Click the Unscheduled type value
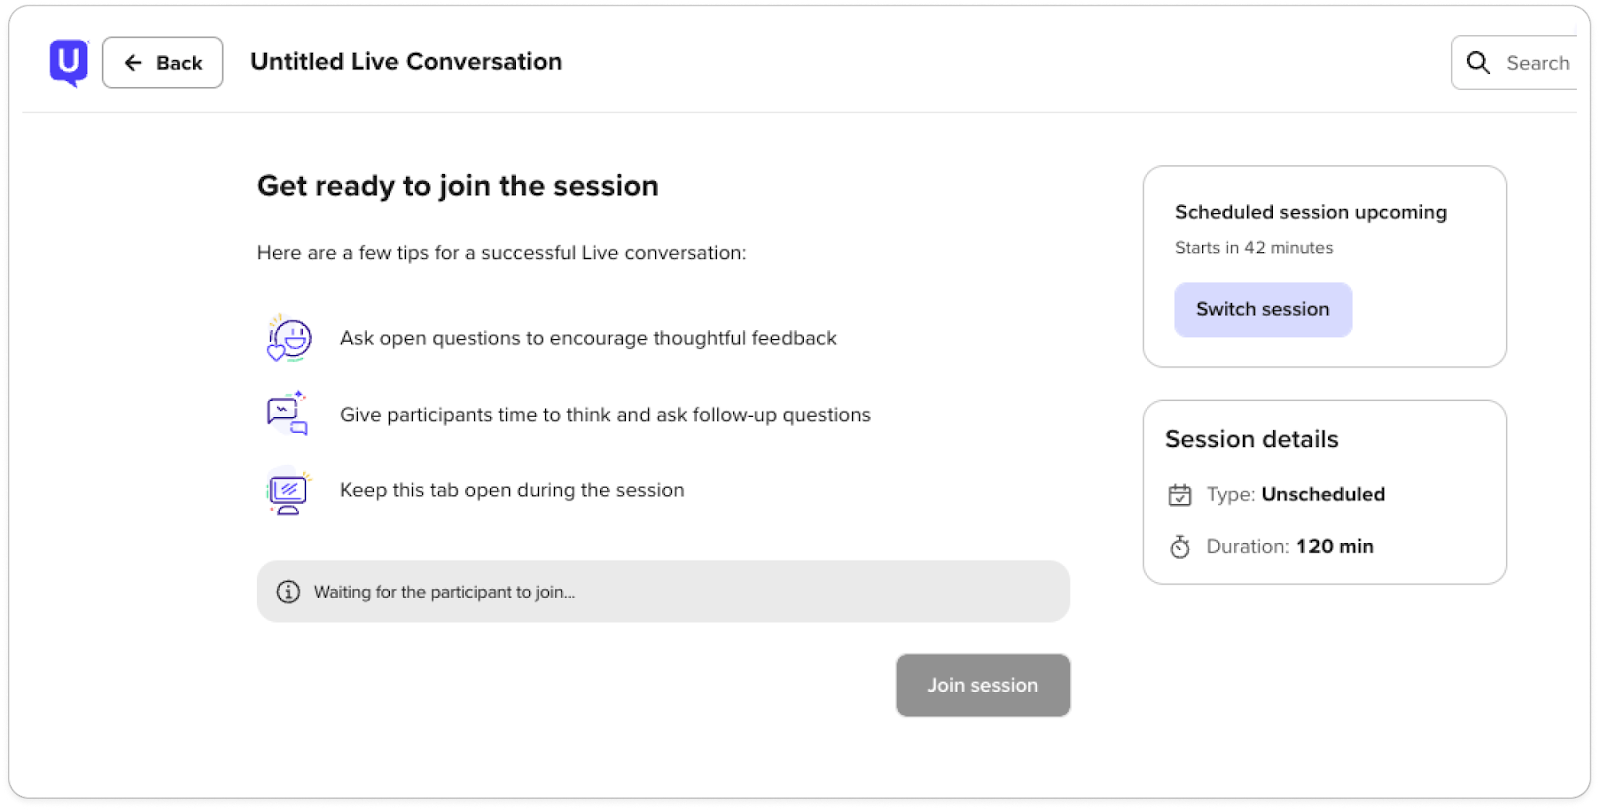This screenshot has width=1600, height=810. tap(1323, 494)
